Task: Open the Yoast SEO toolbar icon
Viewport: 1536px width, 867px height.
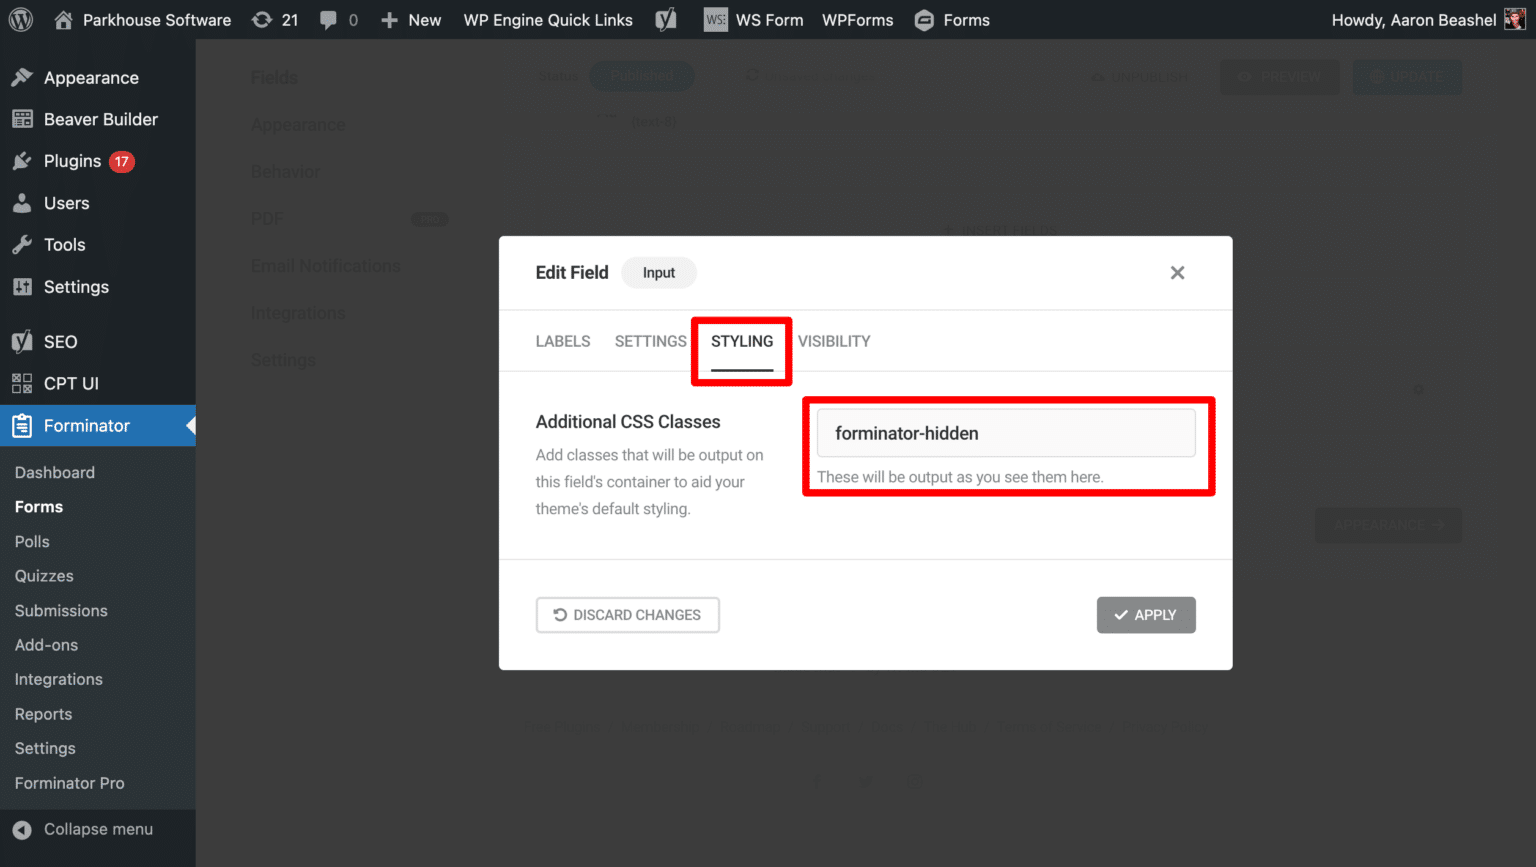Action: point(665,19)
